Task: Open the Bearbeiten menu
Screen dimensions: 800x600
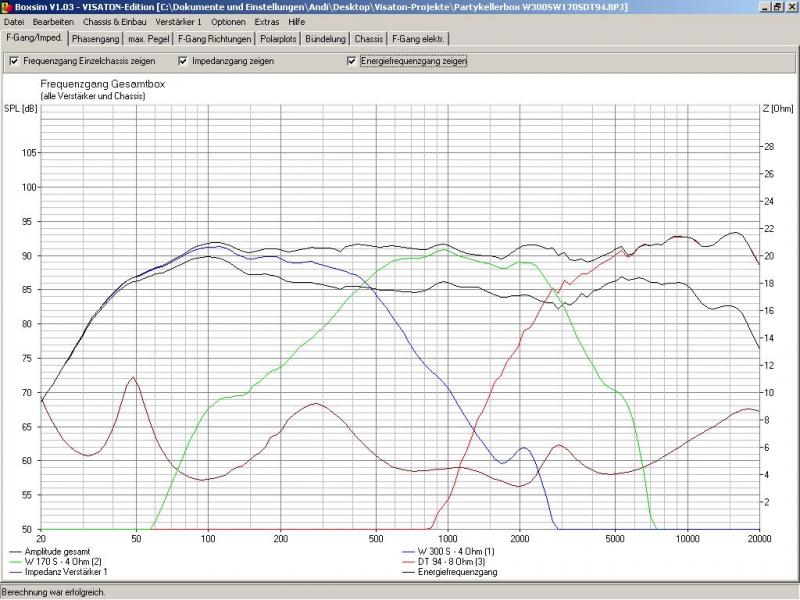Action: (53, 22)
